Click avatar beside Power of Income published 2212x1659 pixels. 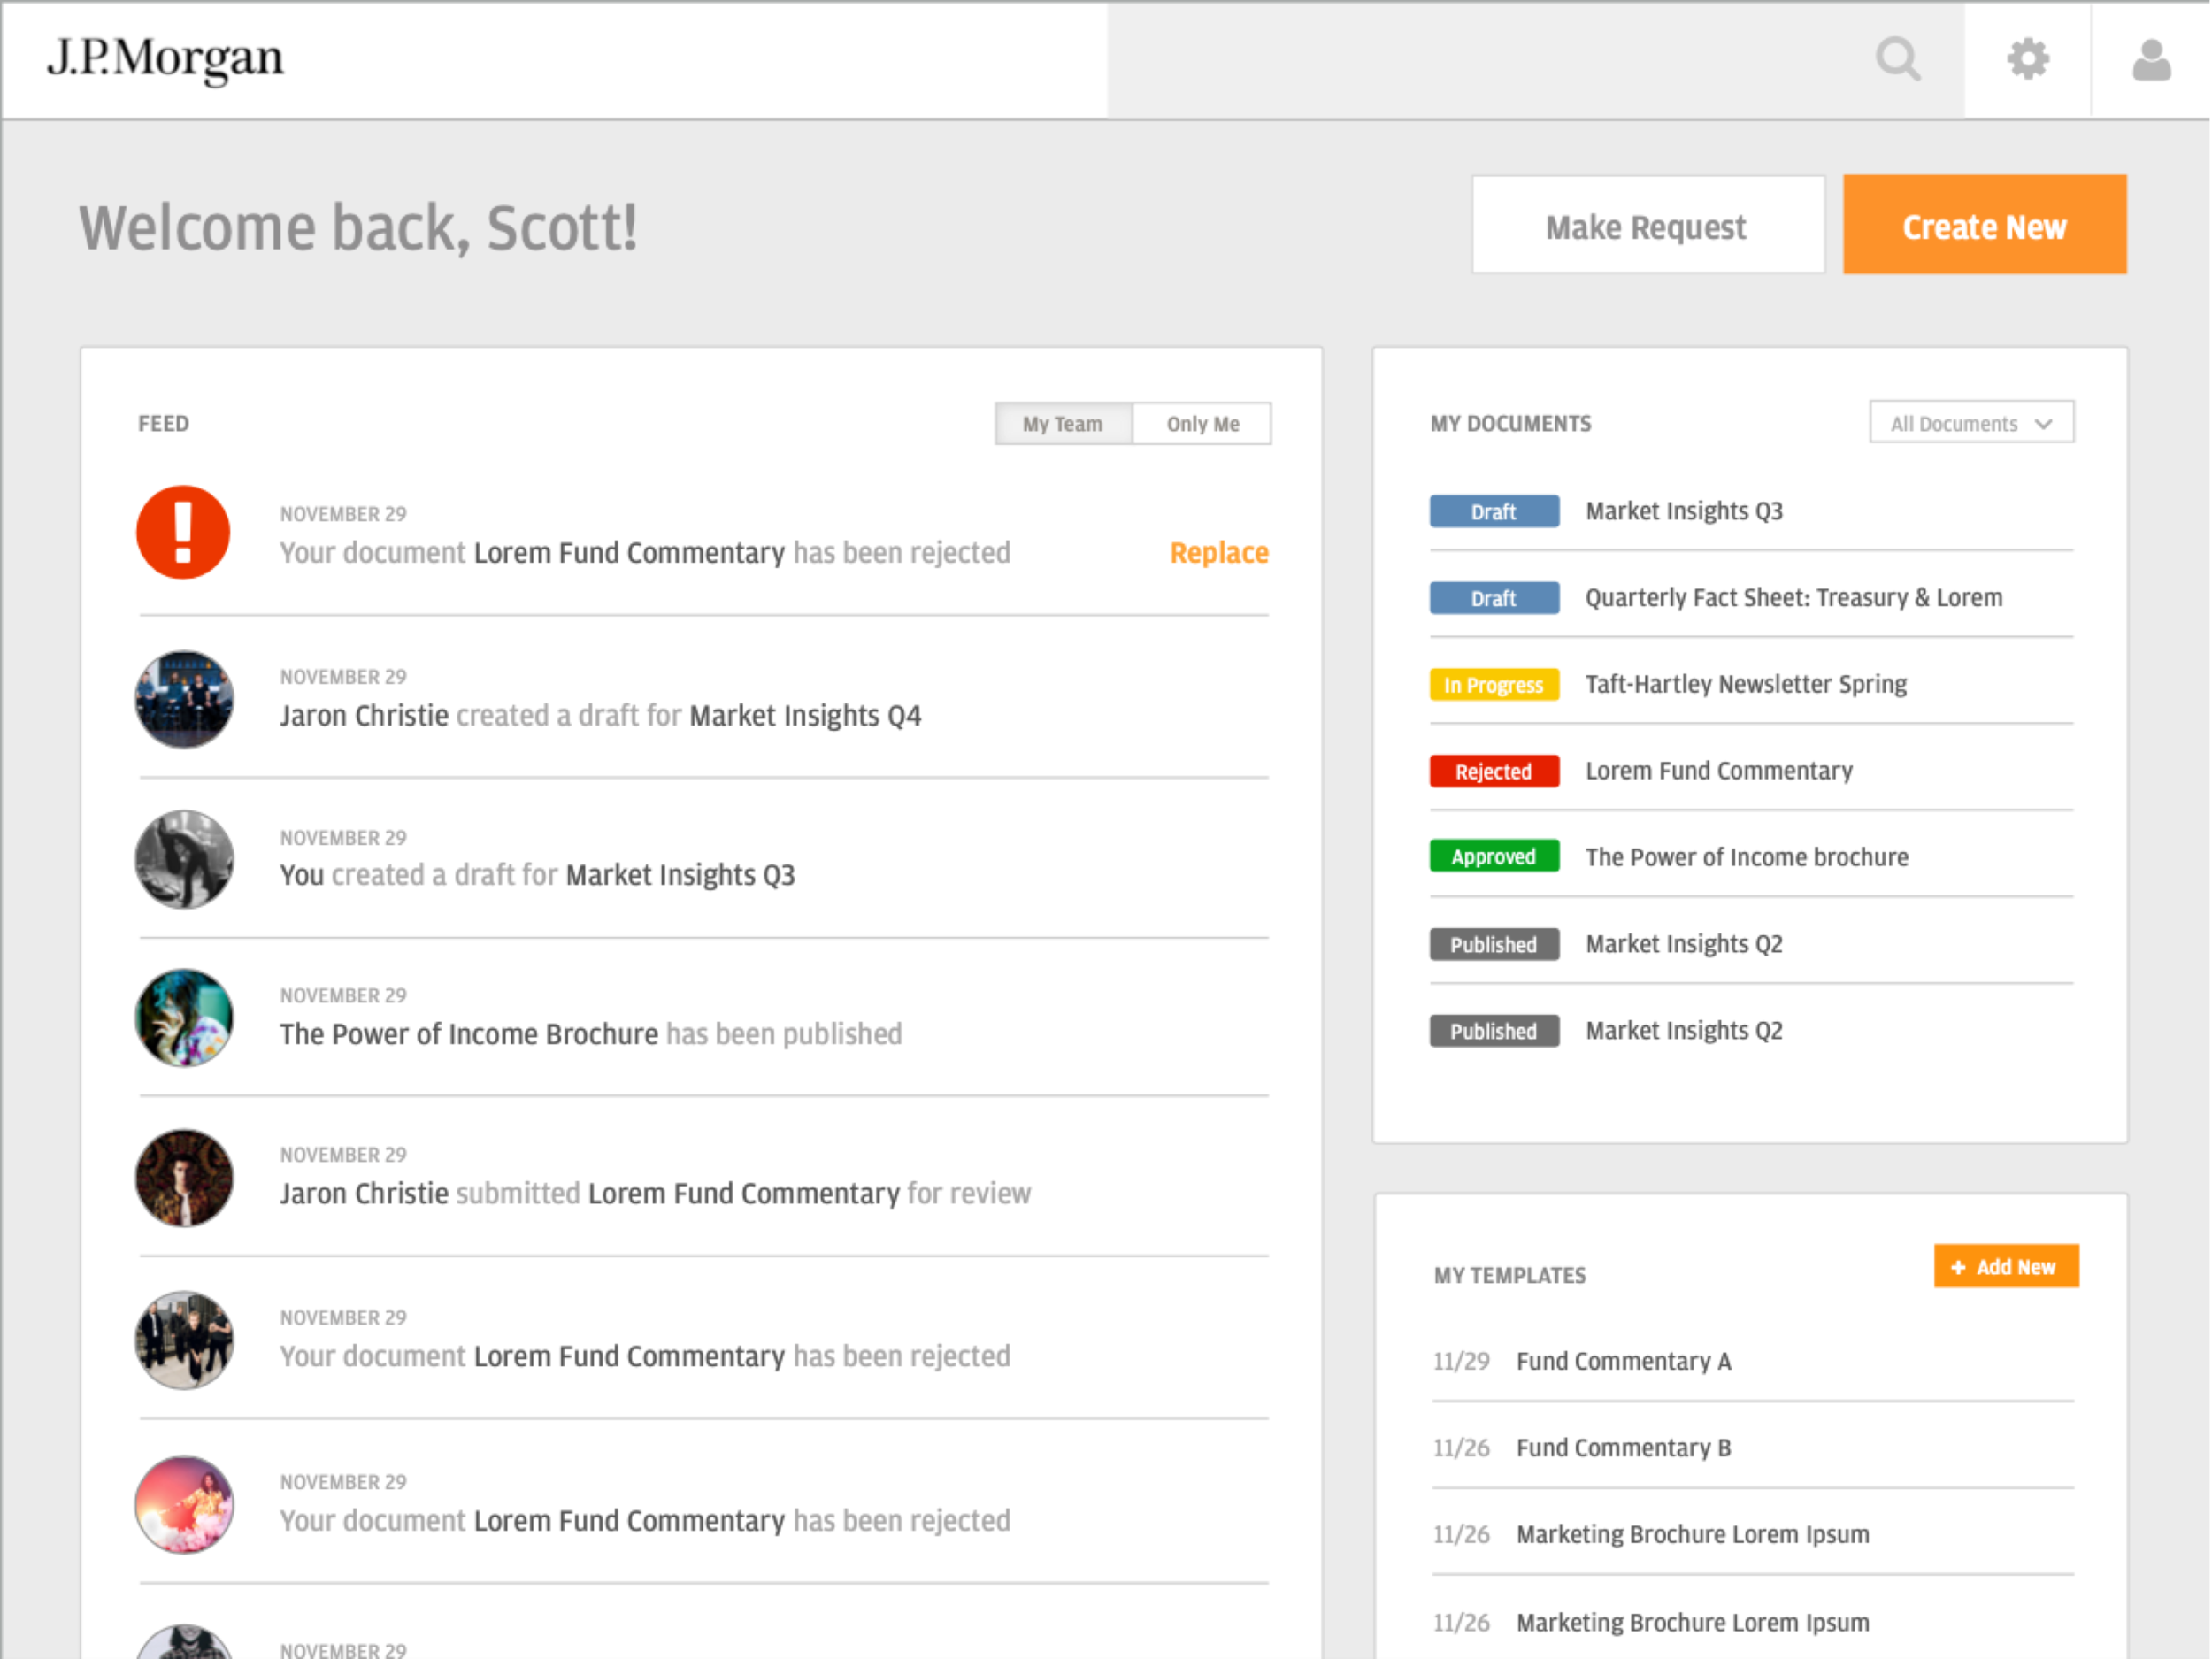click(184, 1018)
